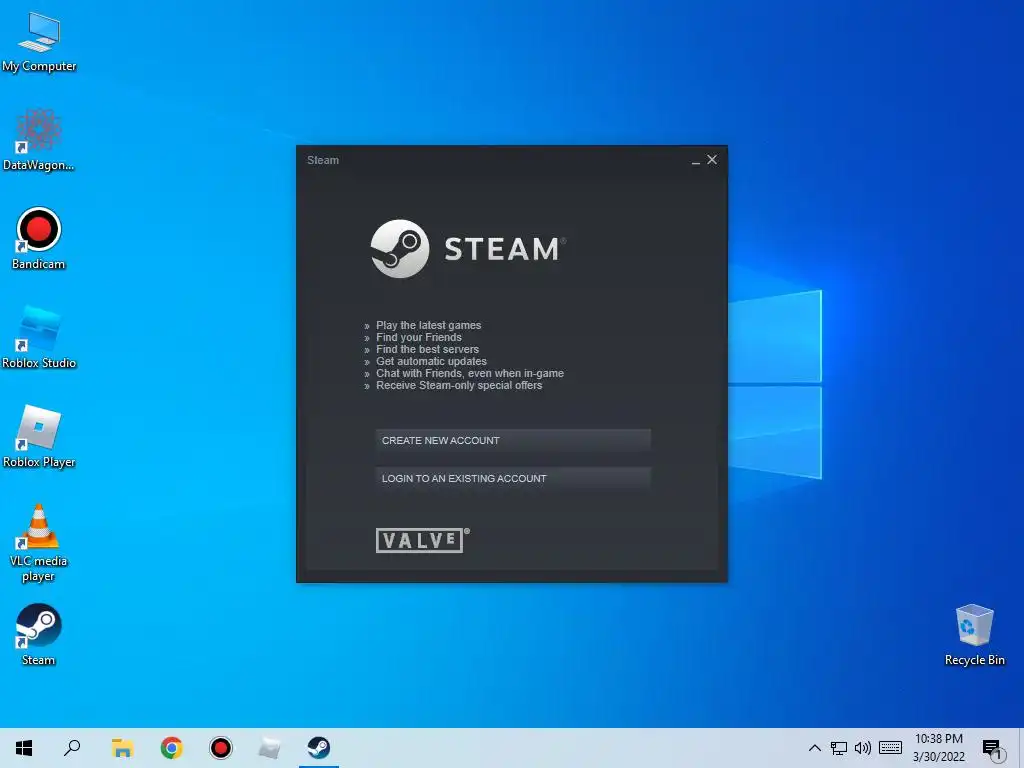Select the Steam desktop shortcut
This screenshot has height=768, width=1024.
click(x=39, y=634)
